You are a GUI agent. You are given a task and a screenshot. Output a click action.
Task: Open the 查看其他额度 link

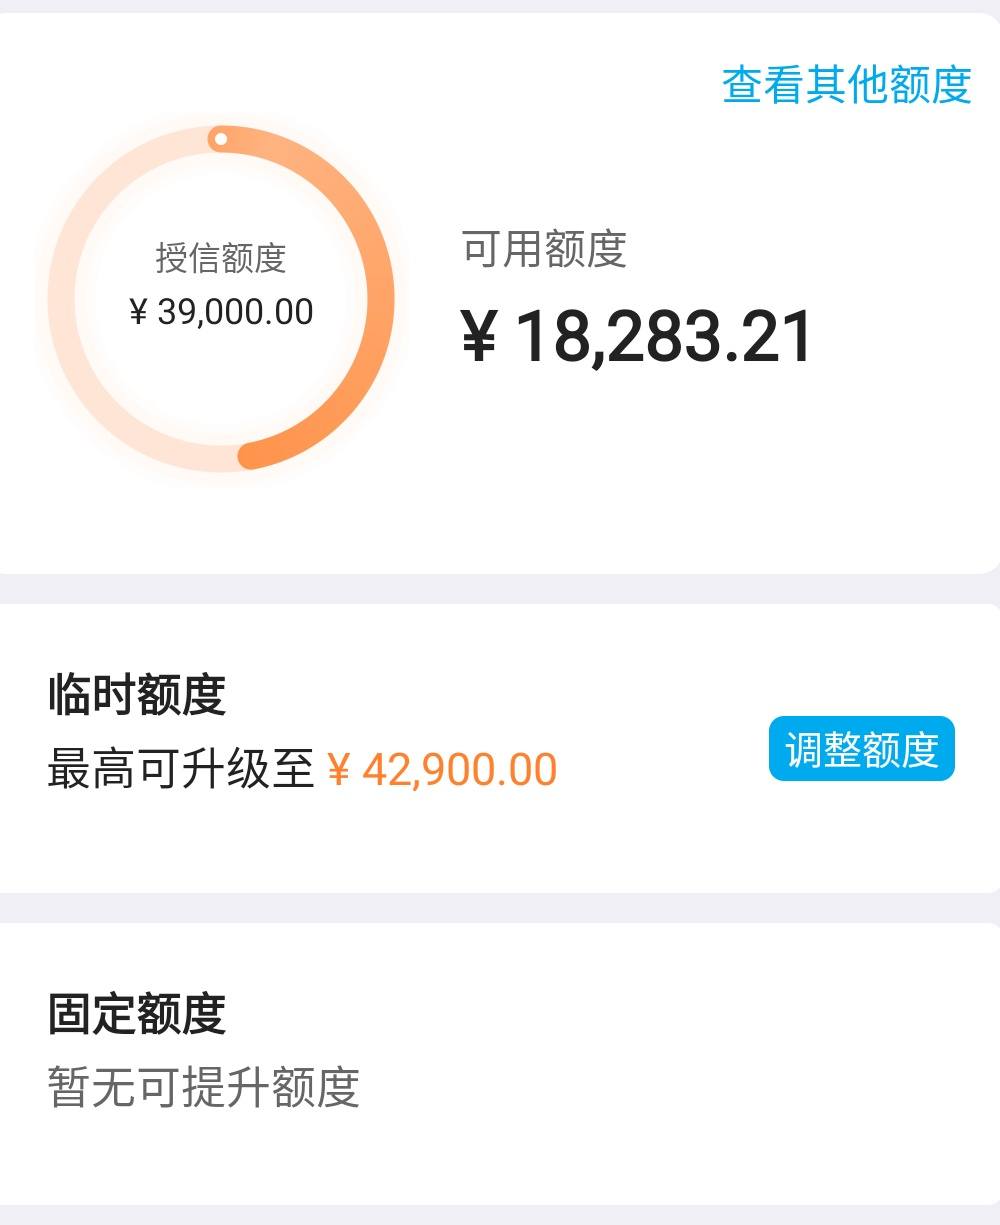[x=847, y=84]
